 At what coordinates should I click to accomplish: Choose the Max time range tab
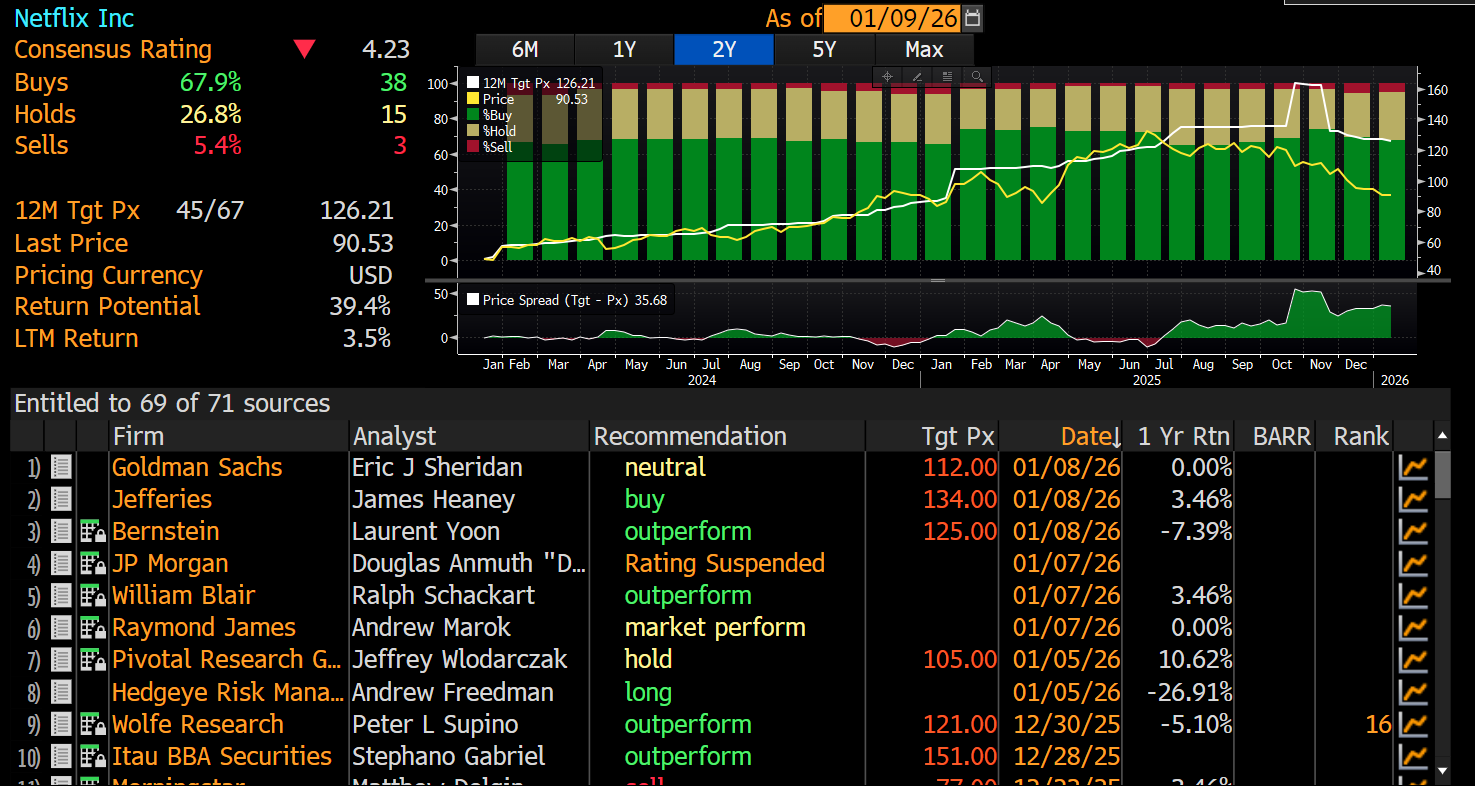[x=923, y=50]
